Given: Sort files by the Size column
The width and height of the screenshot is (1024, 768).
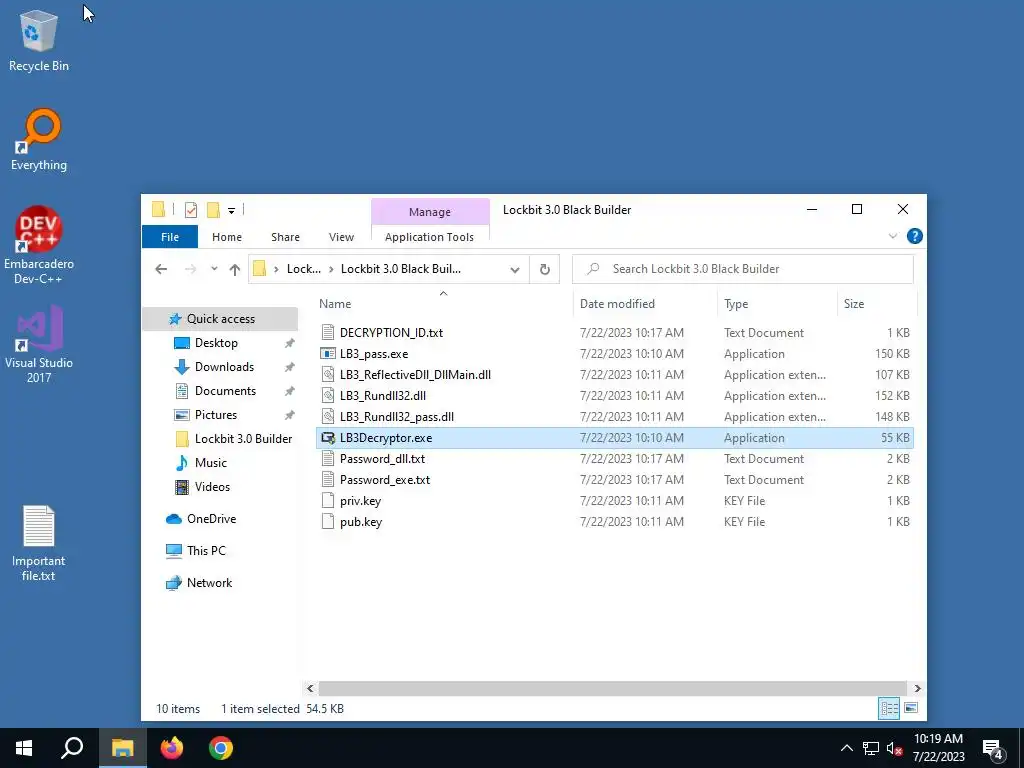Looking at the screenshot, I should (x=876, y=304).
